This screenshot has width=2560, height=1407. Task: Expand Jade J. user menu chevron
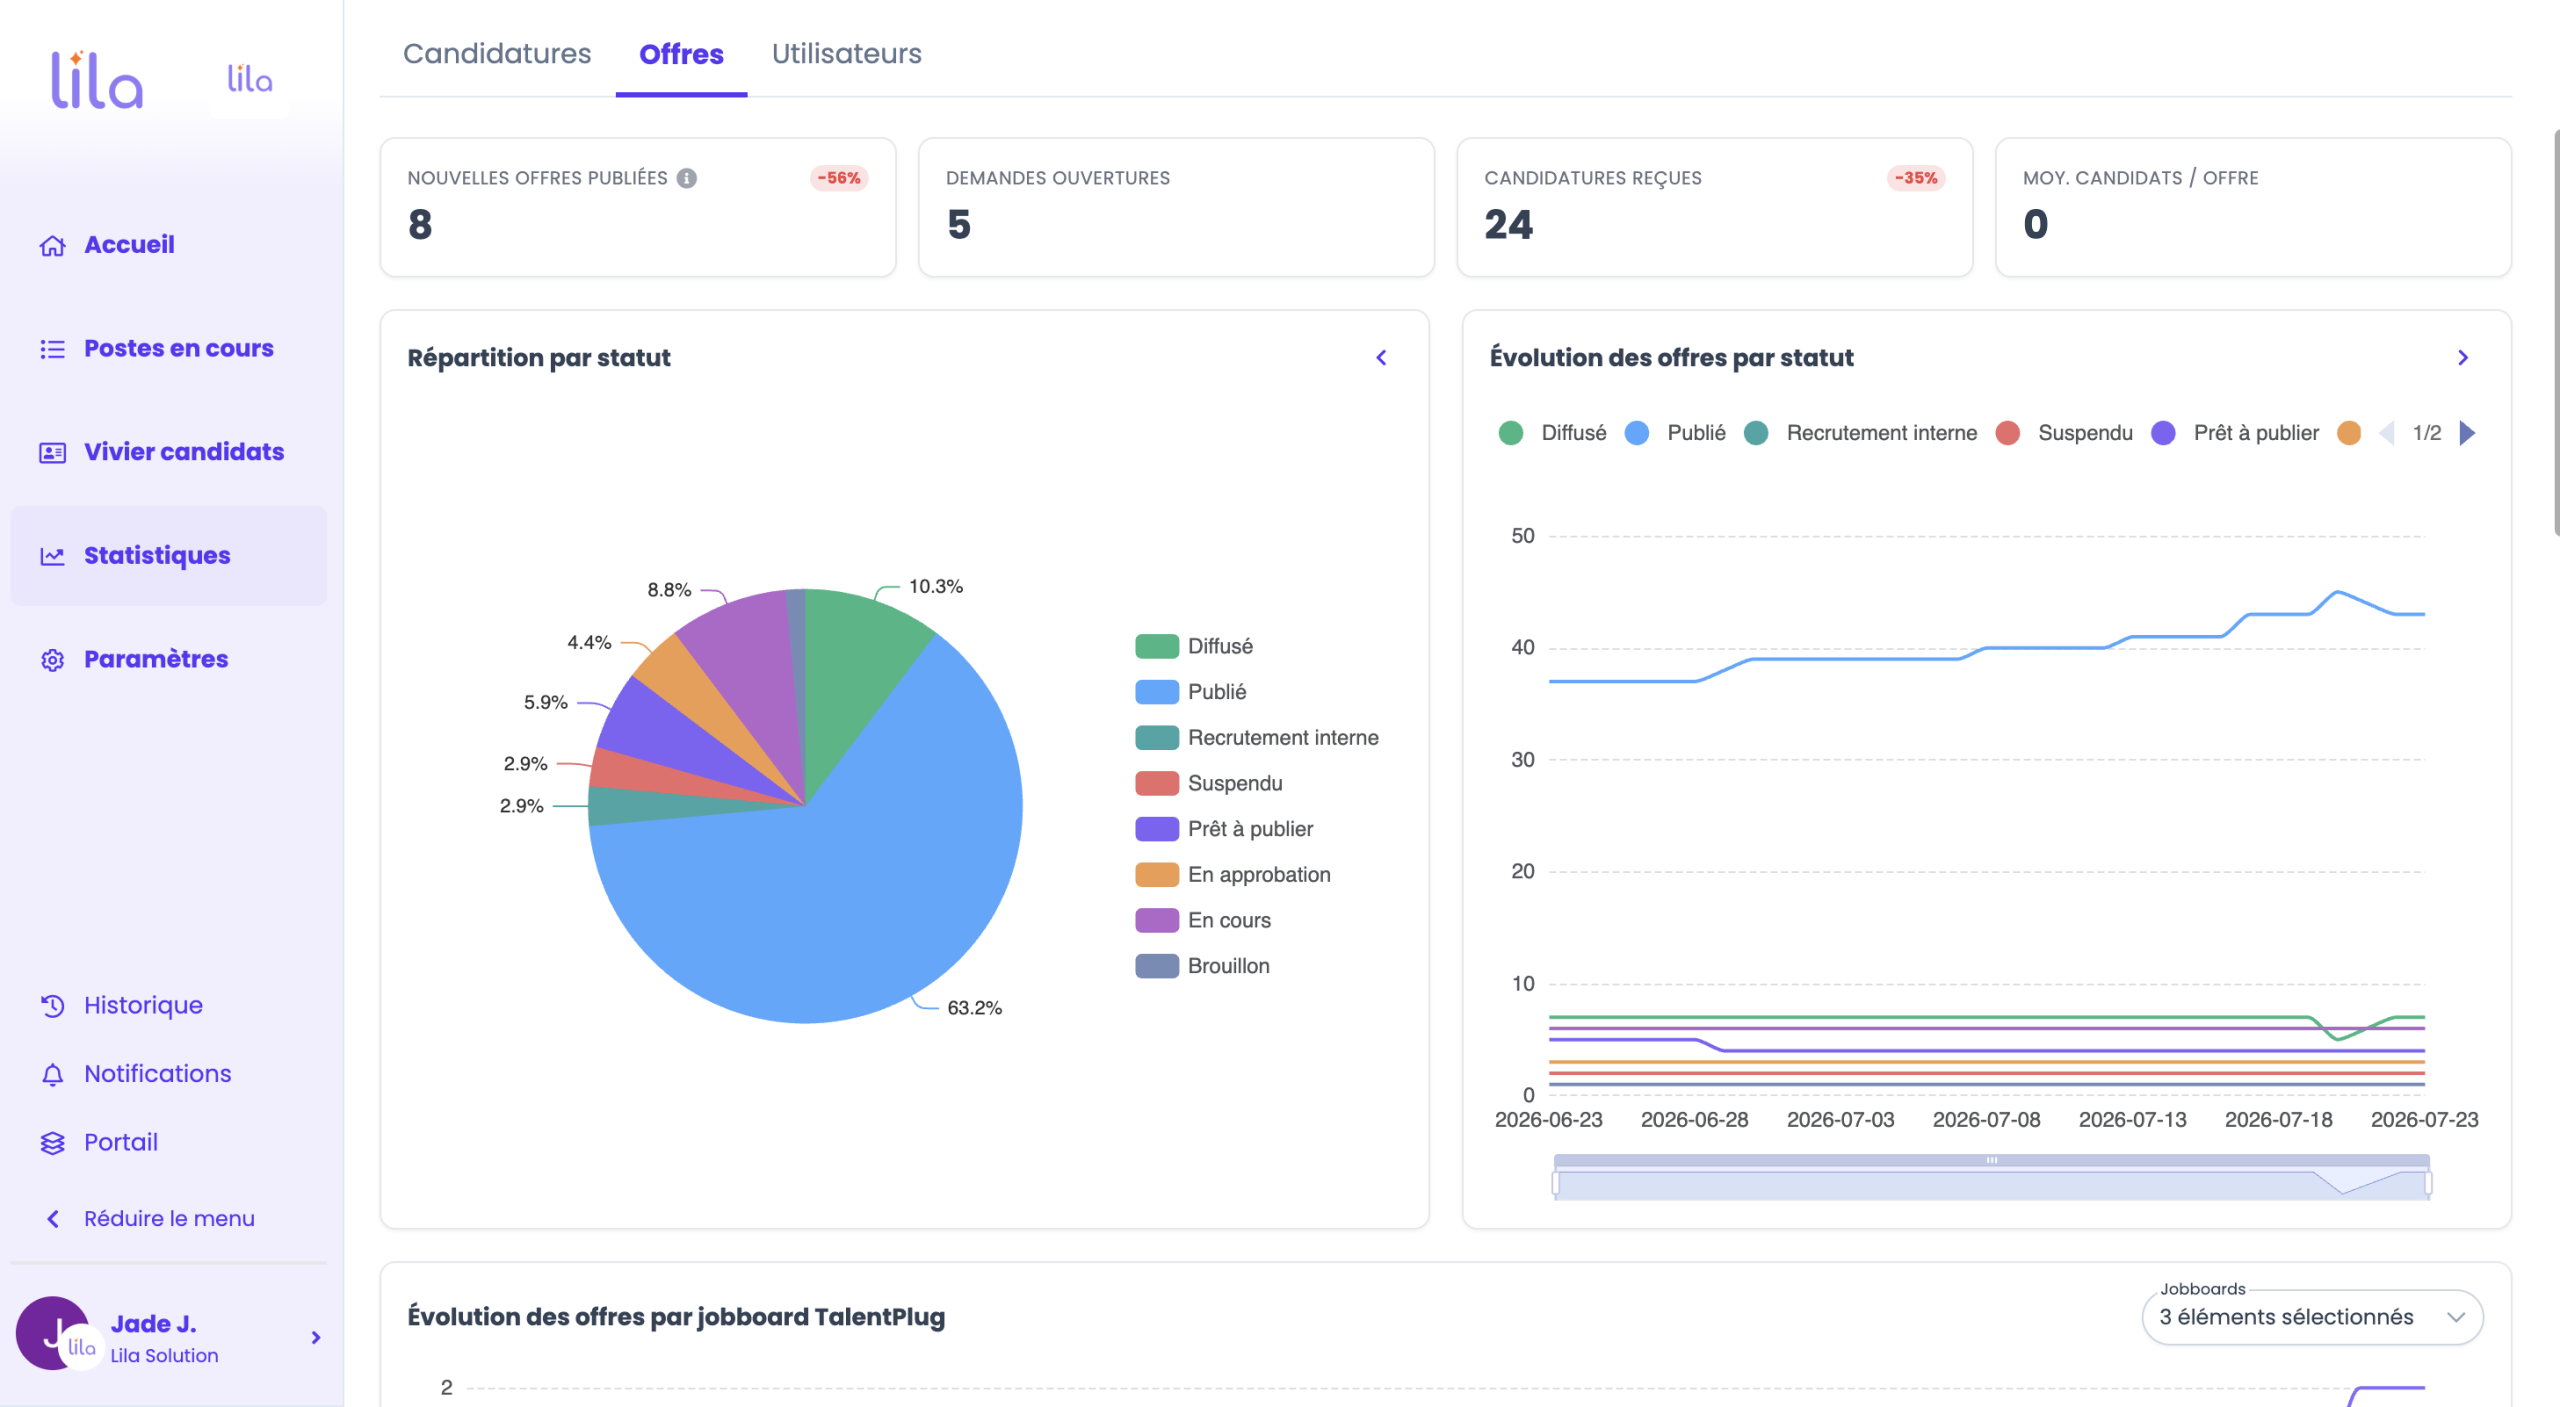pos(316,1337)
